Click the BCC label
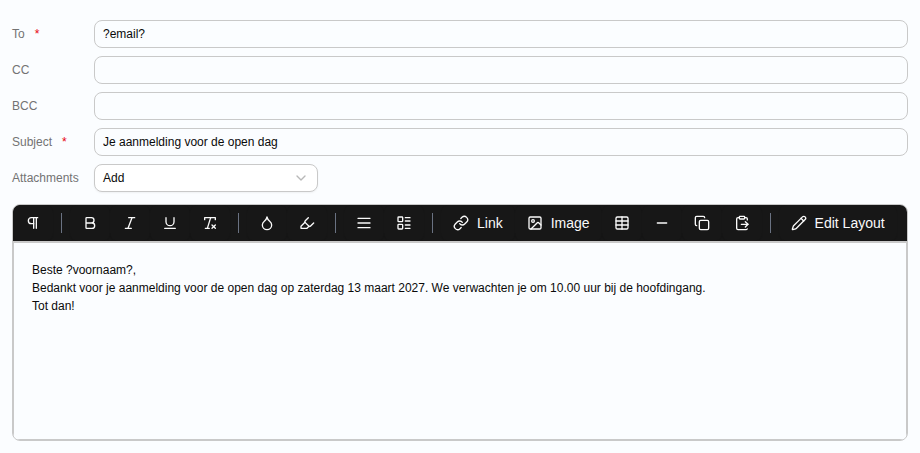 coord(25,106)
